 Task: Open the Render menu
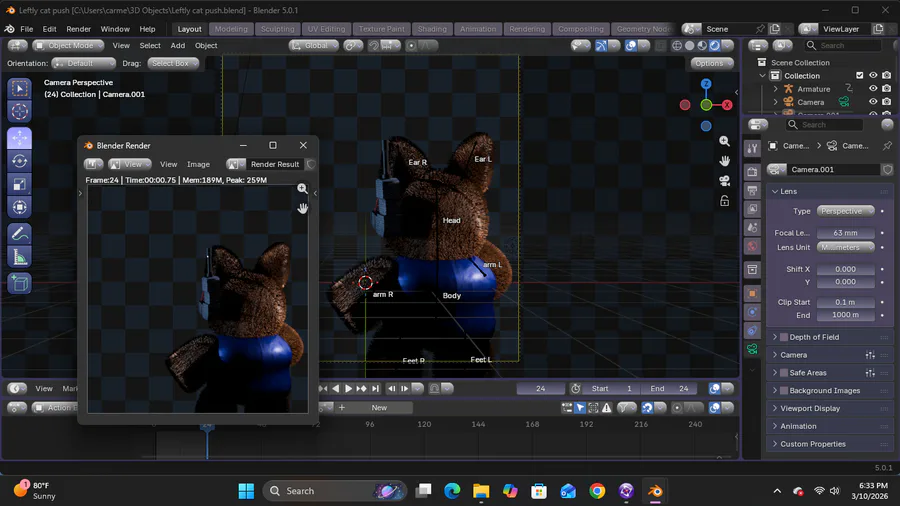coord(78,29)
